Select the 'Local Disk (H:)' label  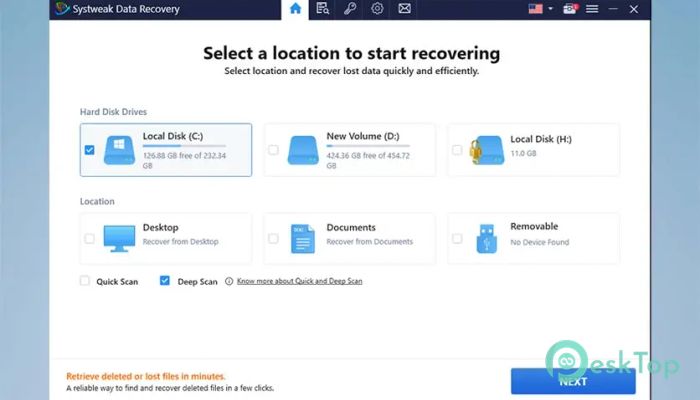click(541, 139)
